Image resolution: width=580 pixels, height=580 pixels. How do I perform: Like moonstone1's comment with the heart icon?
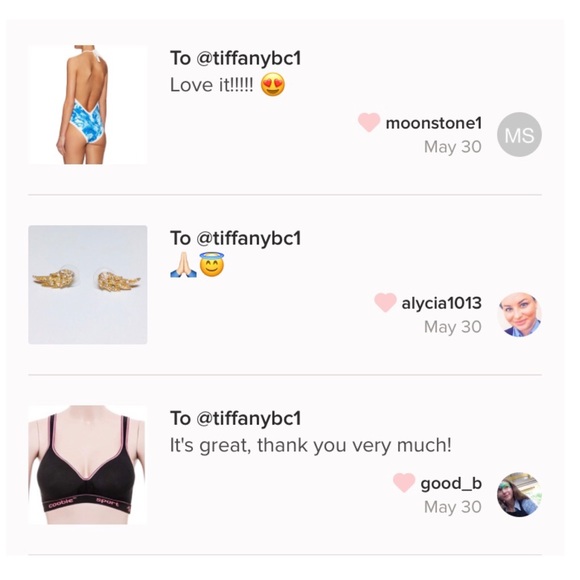click(x=369, y=122)
